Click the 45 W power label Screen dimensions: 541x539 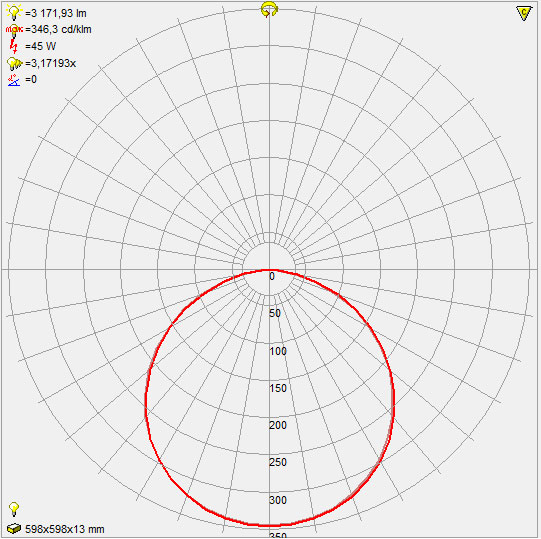(x=40, y=46)
